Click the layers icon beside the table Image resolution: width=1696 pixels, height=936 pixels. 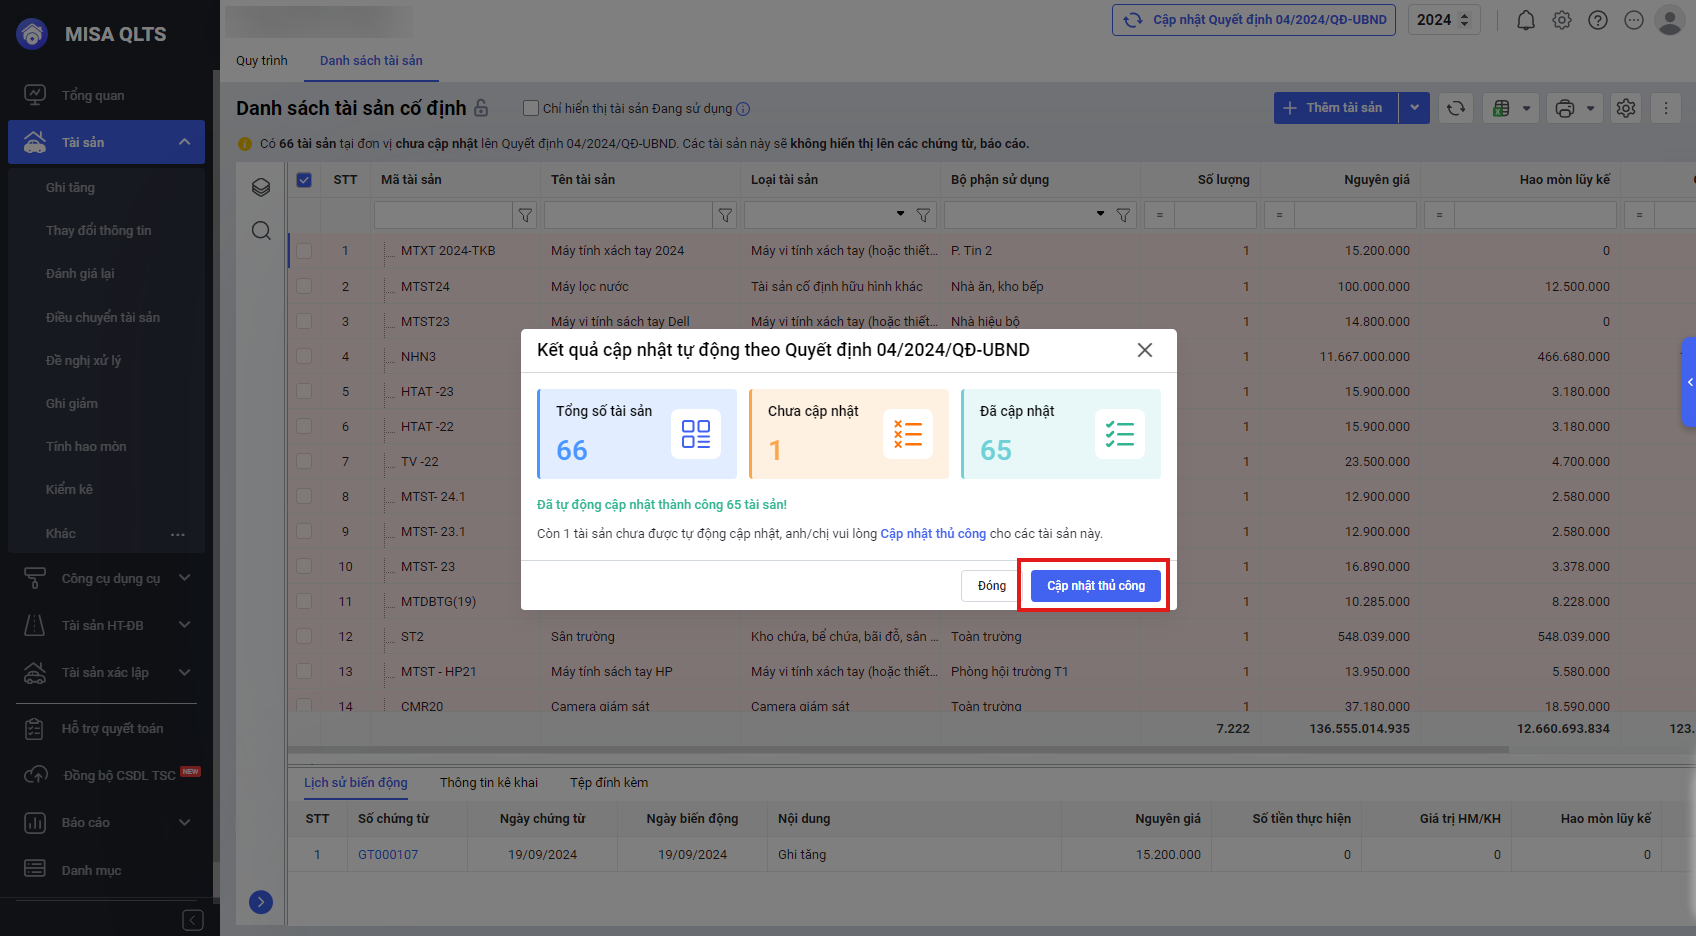[261, 187]
